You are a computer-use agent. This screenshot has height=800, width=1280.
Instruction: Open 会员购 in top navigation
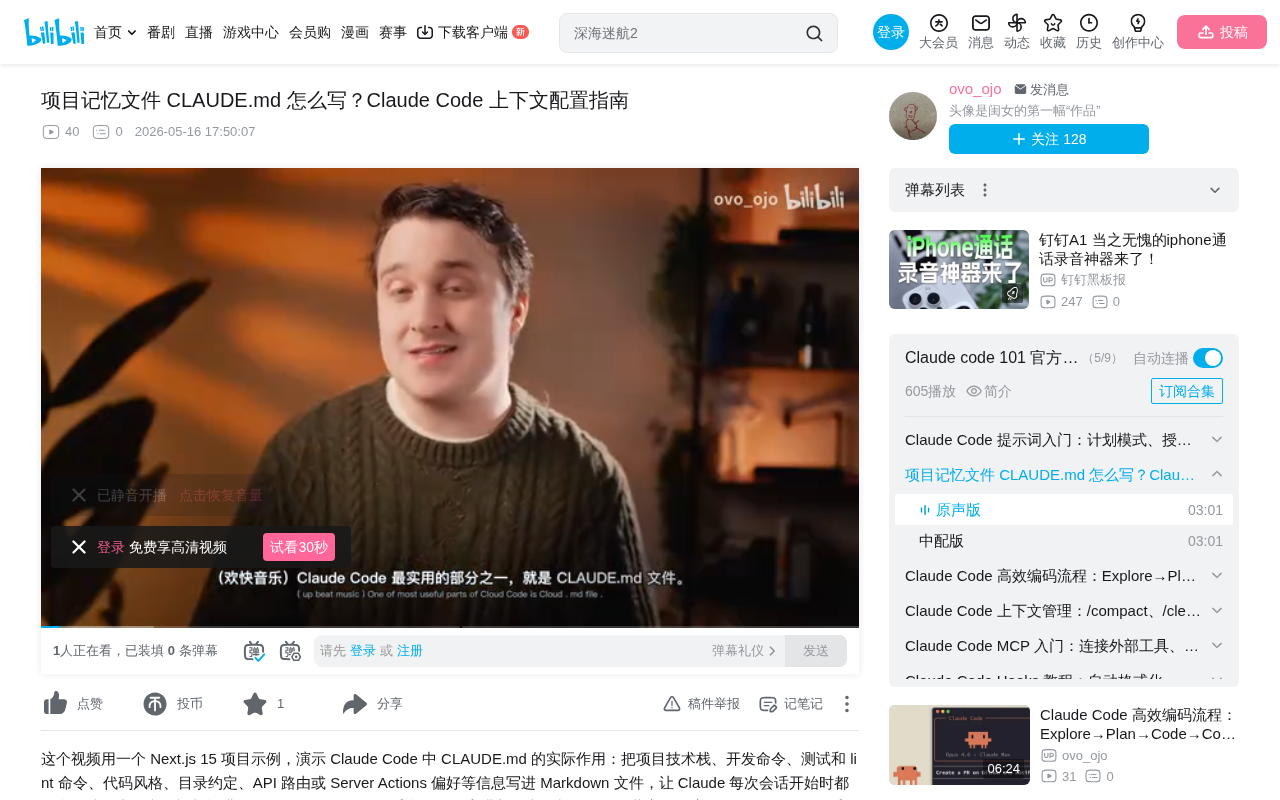point(310,32)
